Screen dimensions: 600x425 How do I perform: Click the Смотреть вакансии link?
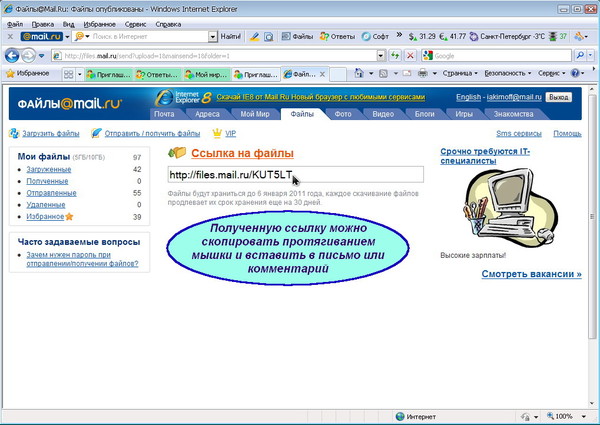click(532, 274)
